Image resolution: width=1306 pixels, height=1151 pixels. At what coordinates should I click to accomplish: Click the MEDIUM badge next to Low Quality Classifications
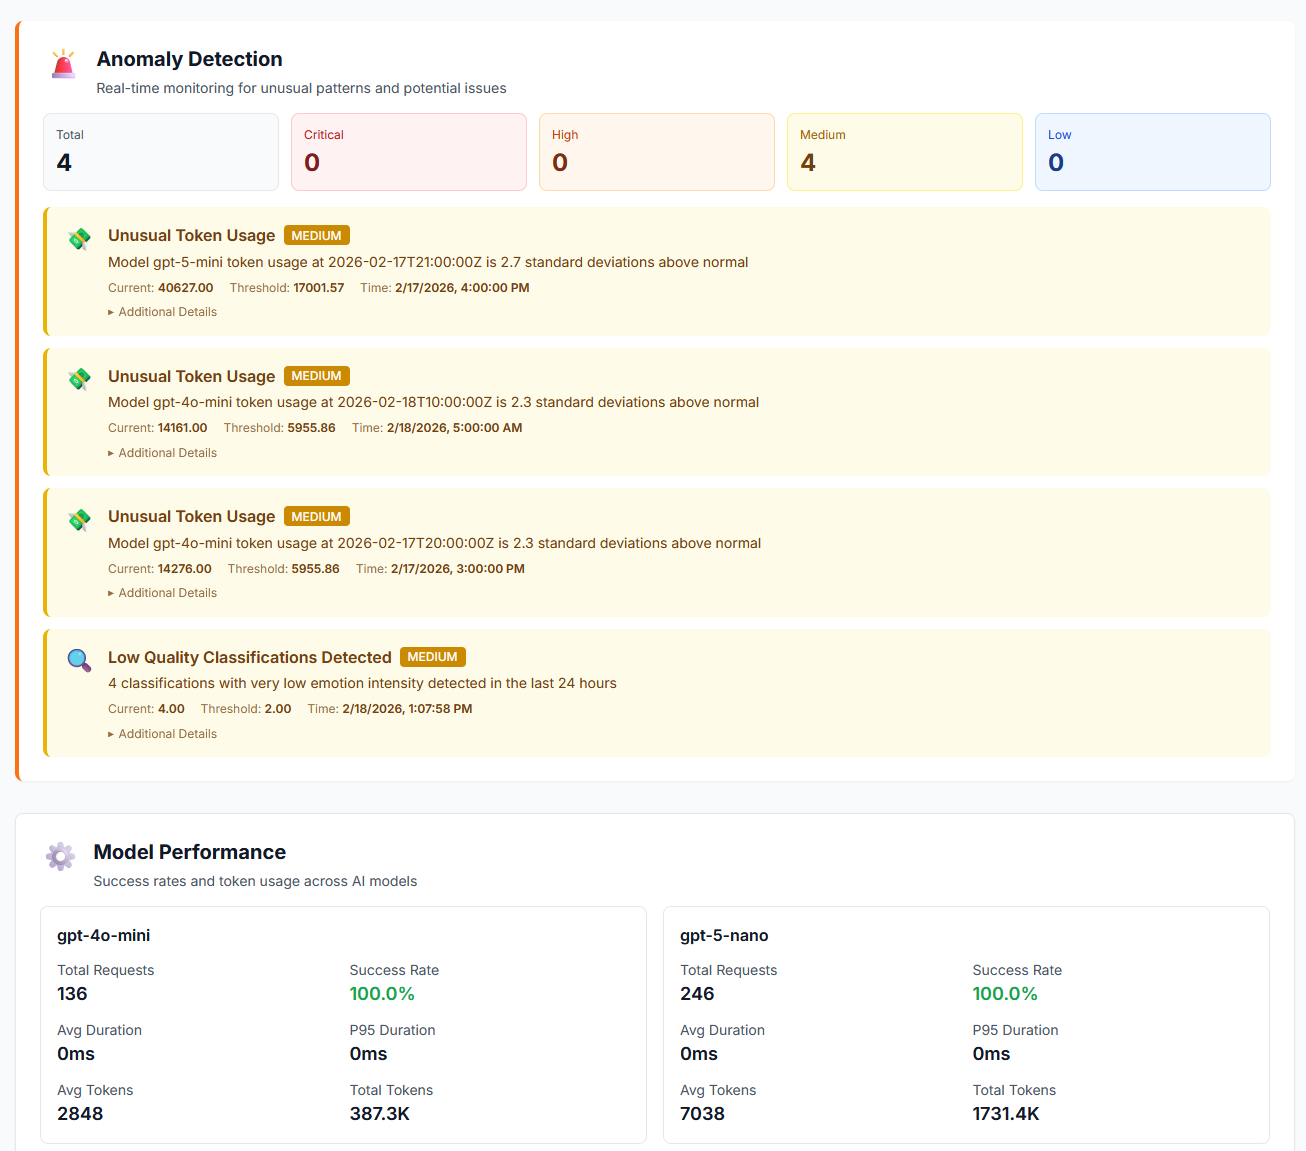point(433,657)
